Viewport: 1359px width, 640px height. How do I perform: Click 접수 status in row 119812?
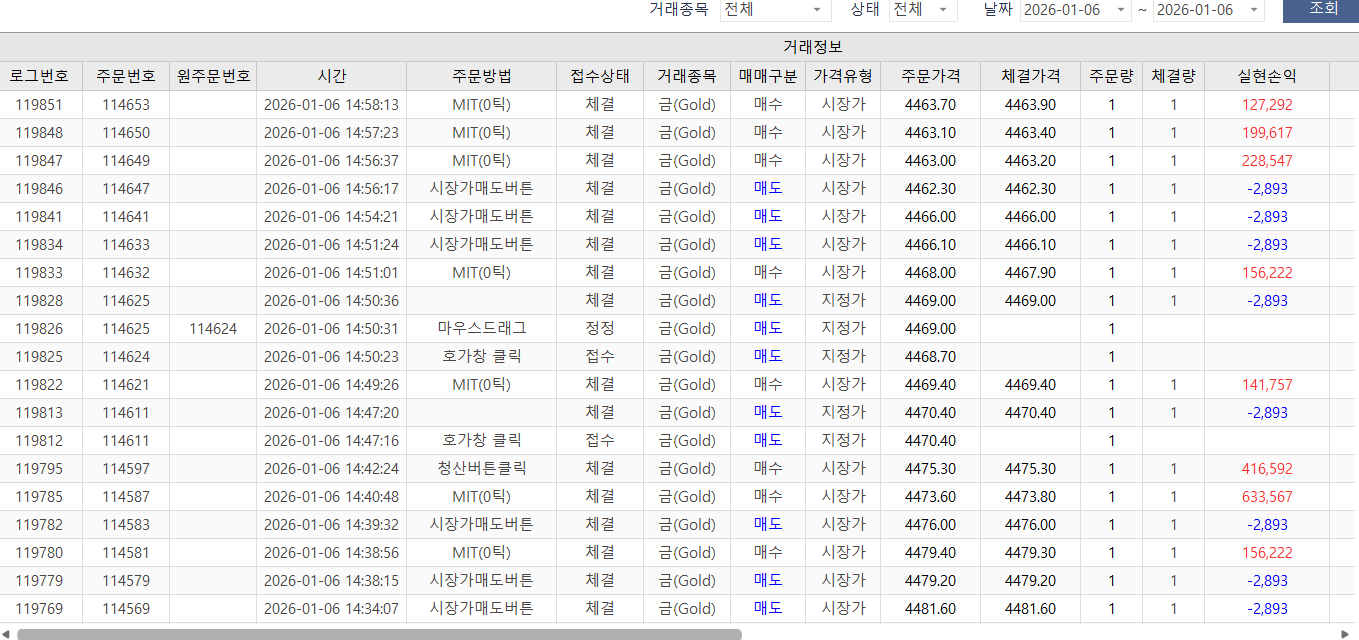600,441
